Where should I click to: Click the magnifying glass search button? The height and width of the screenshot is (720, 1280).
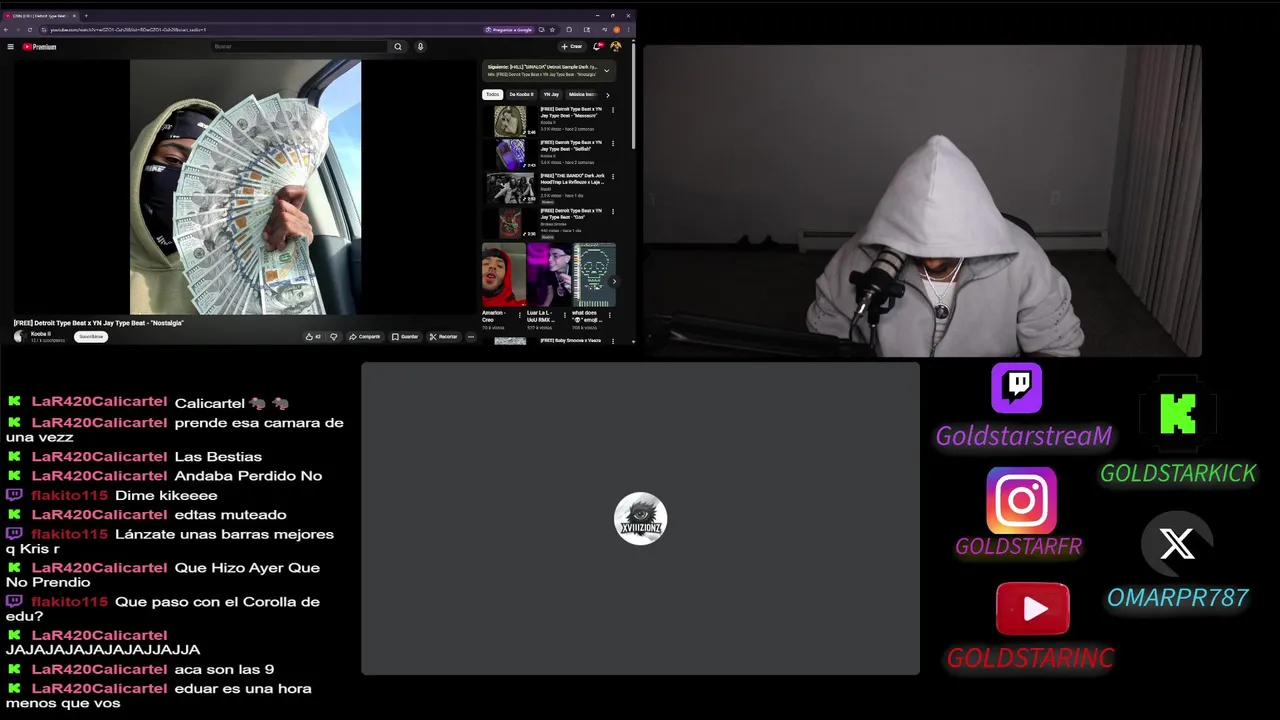[398, 46]
